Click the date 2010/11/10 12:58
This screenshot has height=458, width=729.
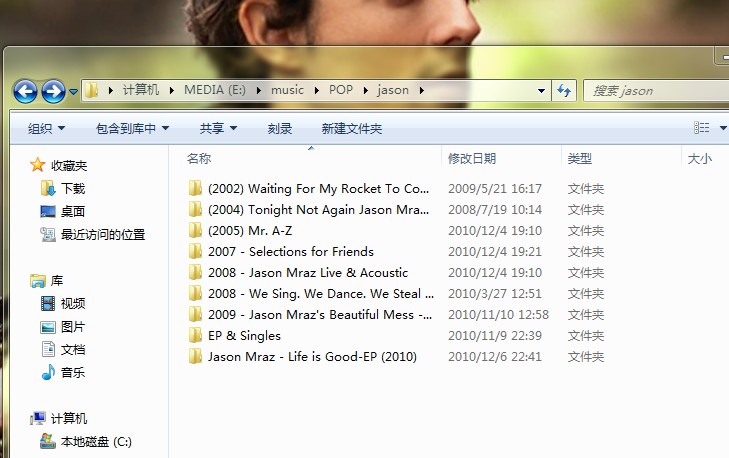coord(498,315)
